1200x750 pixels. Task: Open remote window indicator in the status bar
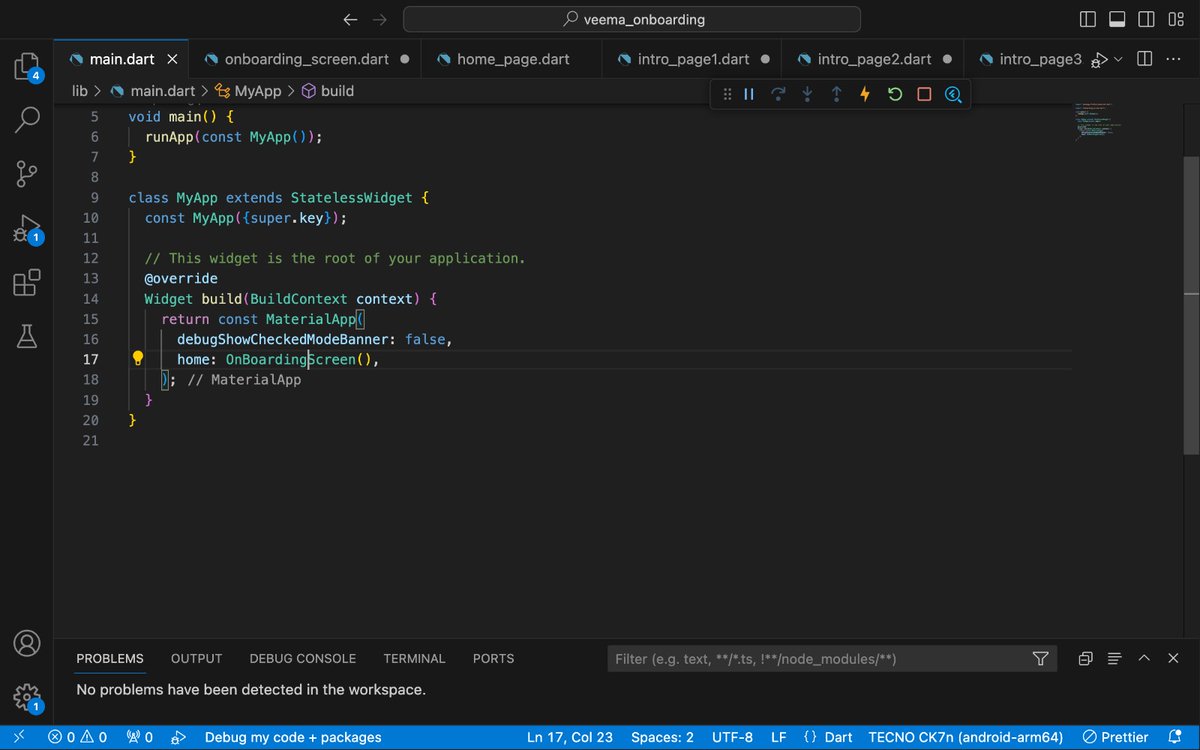click(19, 737)
